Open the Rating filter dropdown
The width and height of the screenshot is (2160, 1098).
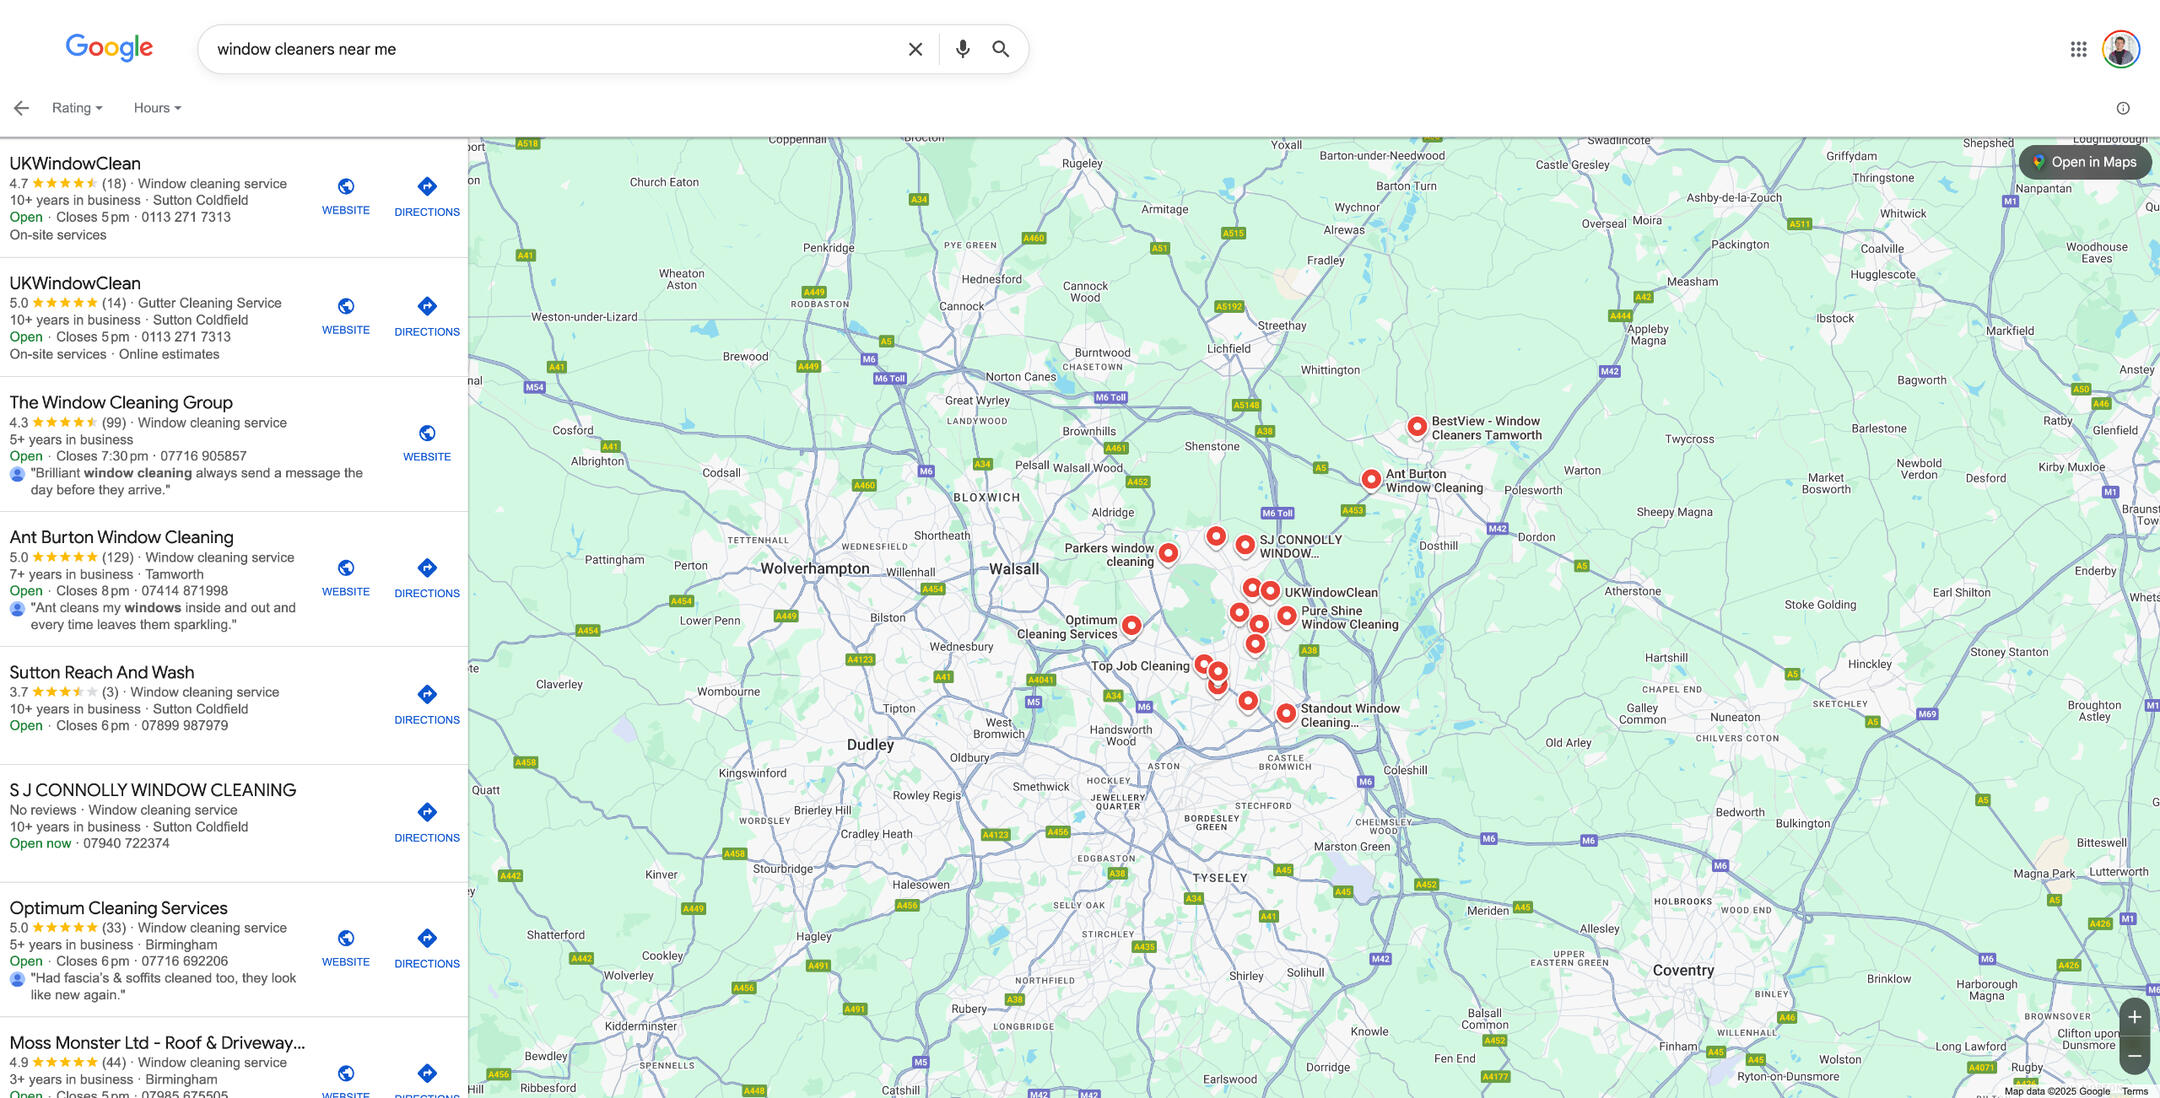pos(76,107)
